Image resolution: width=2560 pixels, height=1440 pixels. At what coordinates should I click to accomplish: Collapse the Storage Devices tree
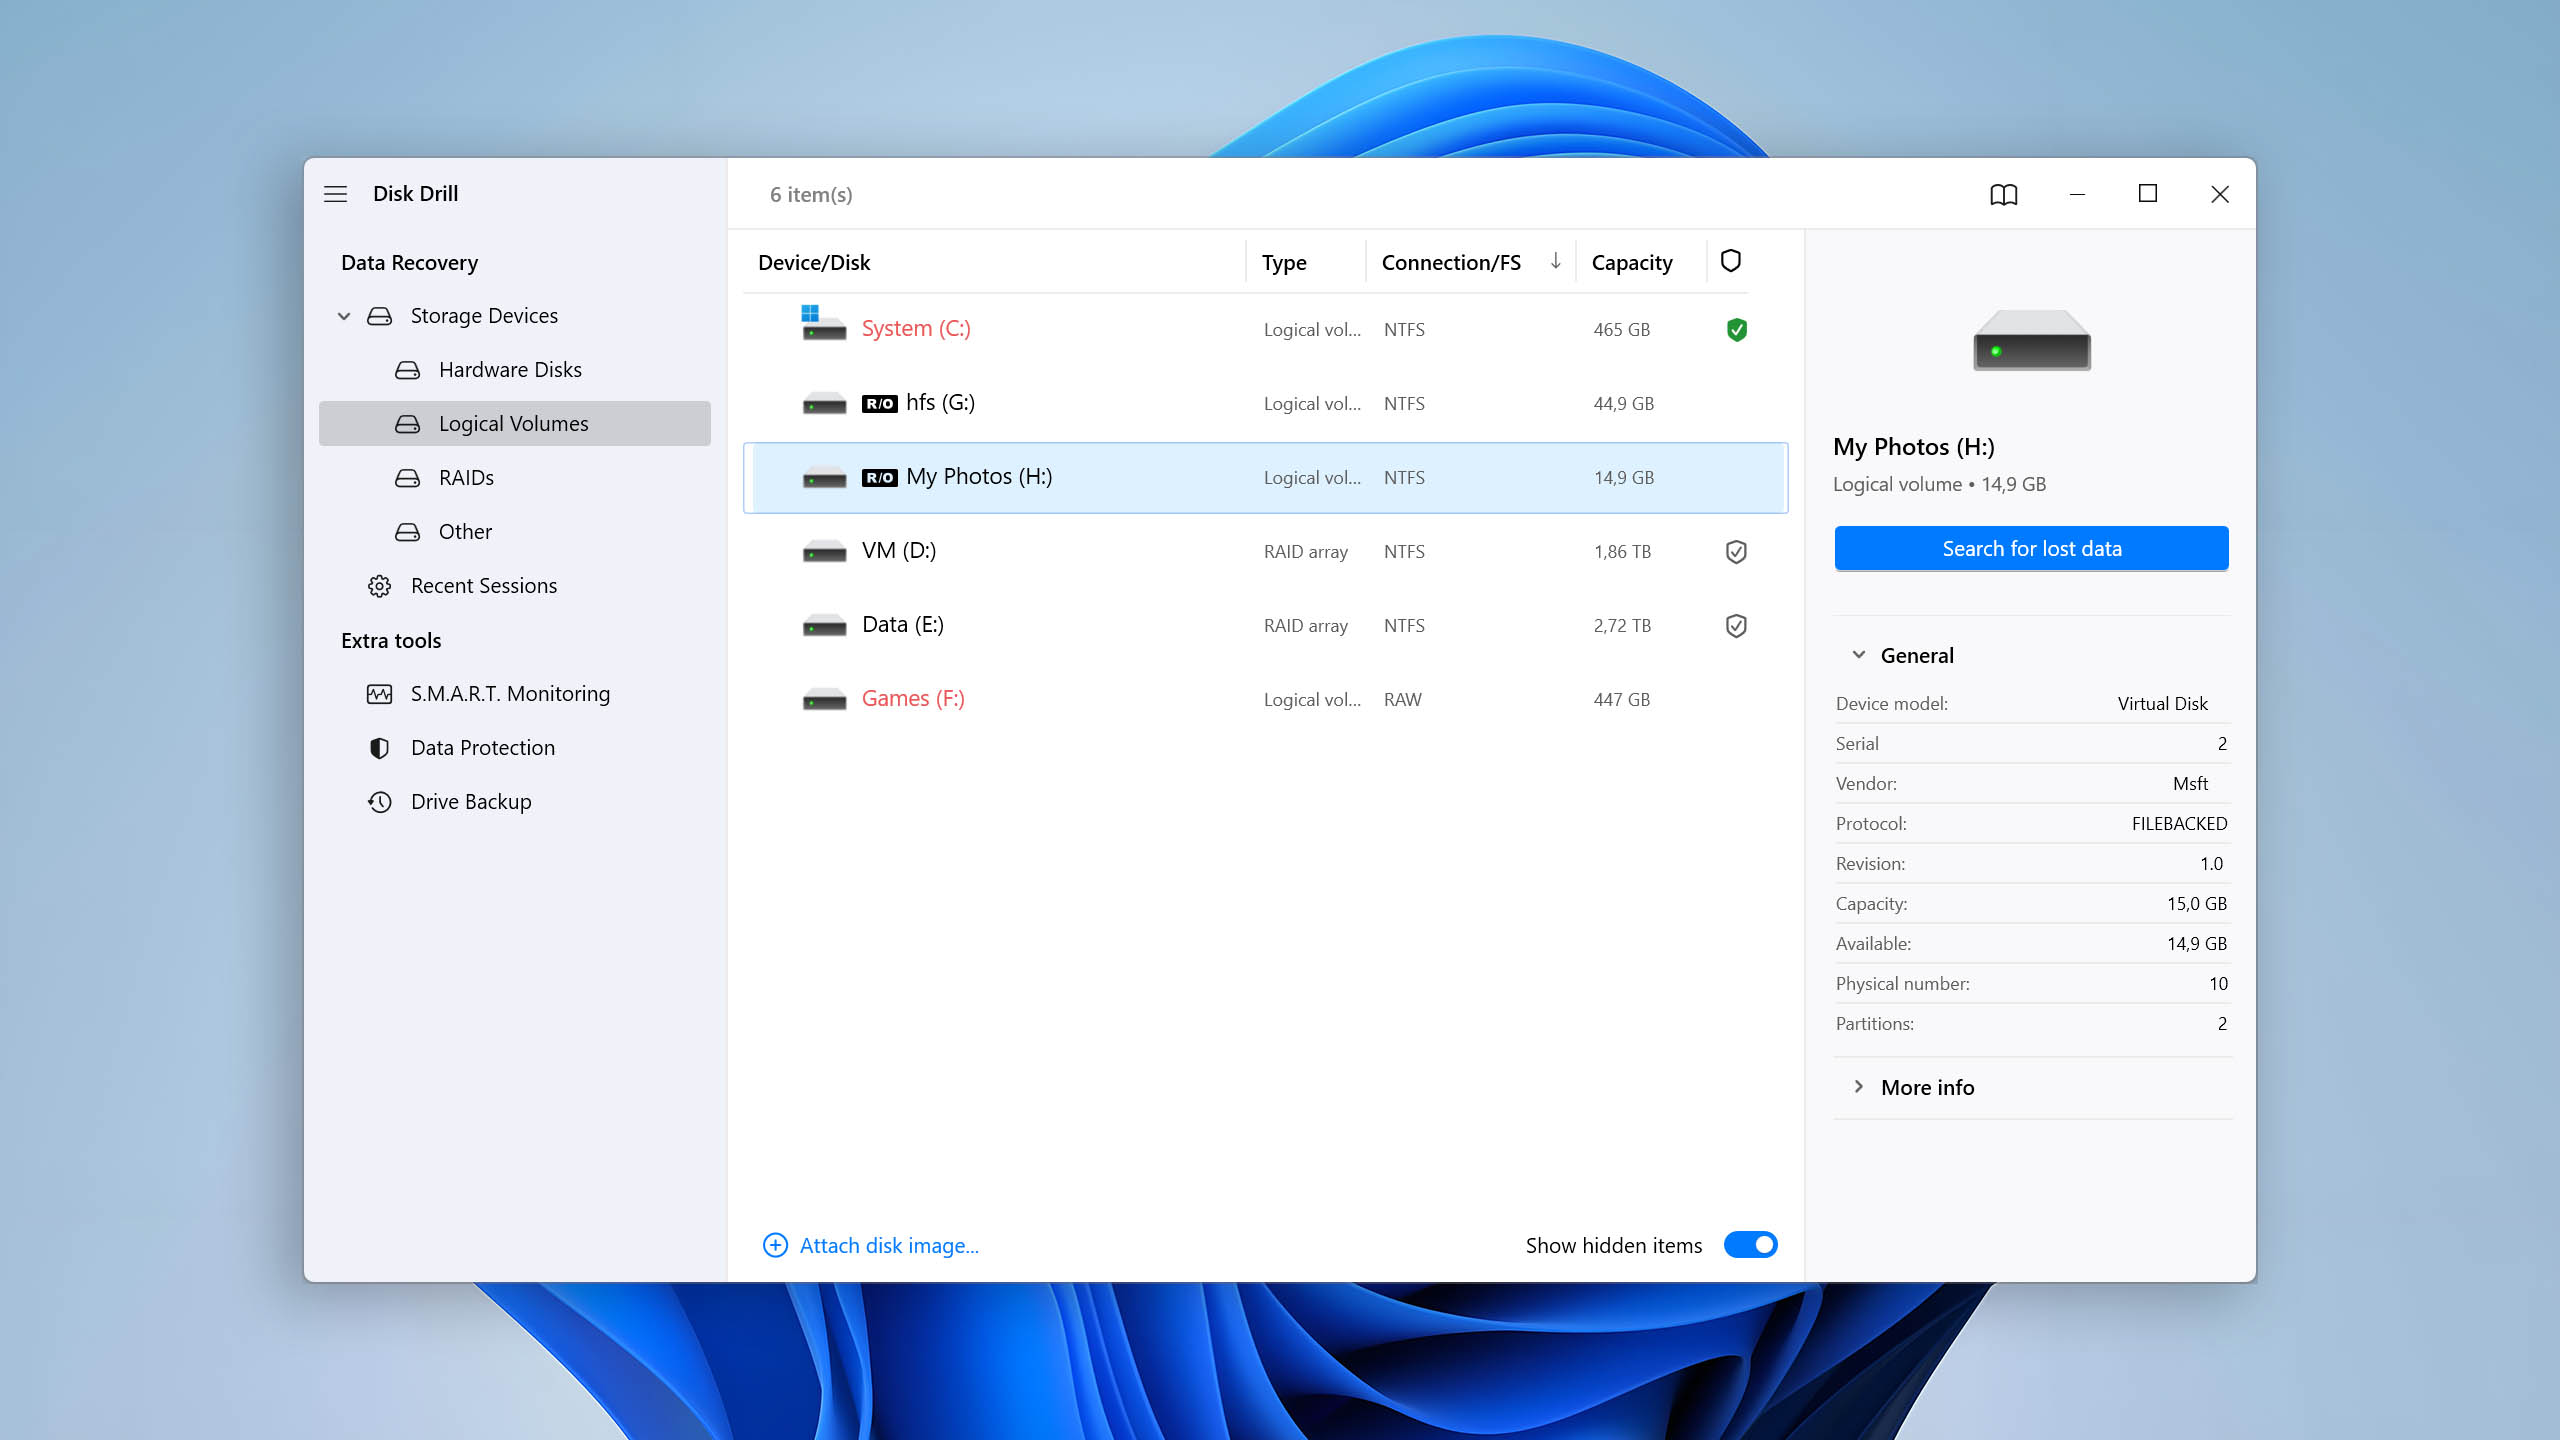(x=344, y=316)
